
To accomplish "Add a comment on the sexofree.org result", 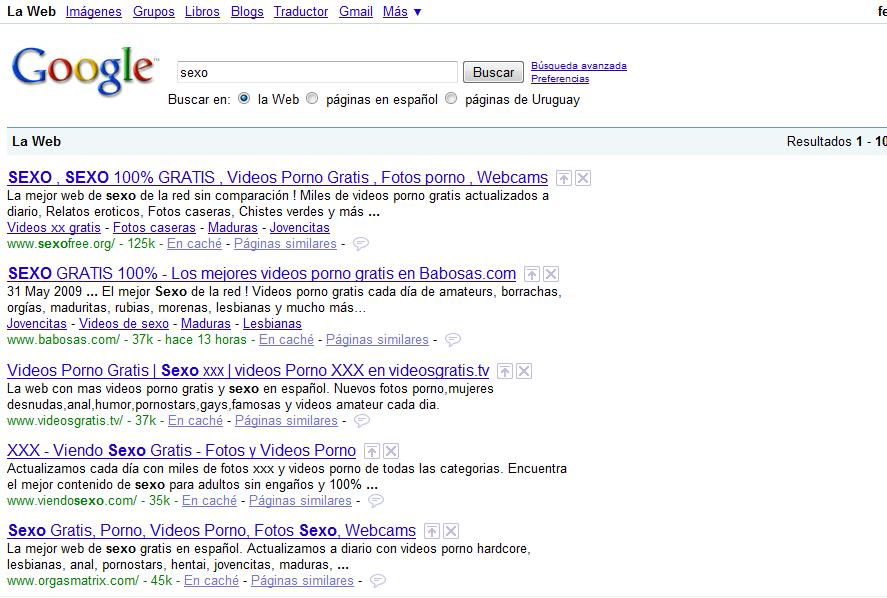I will [x=361, y=244].
